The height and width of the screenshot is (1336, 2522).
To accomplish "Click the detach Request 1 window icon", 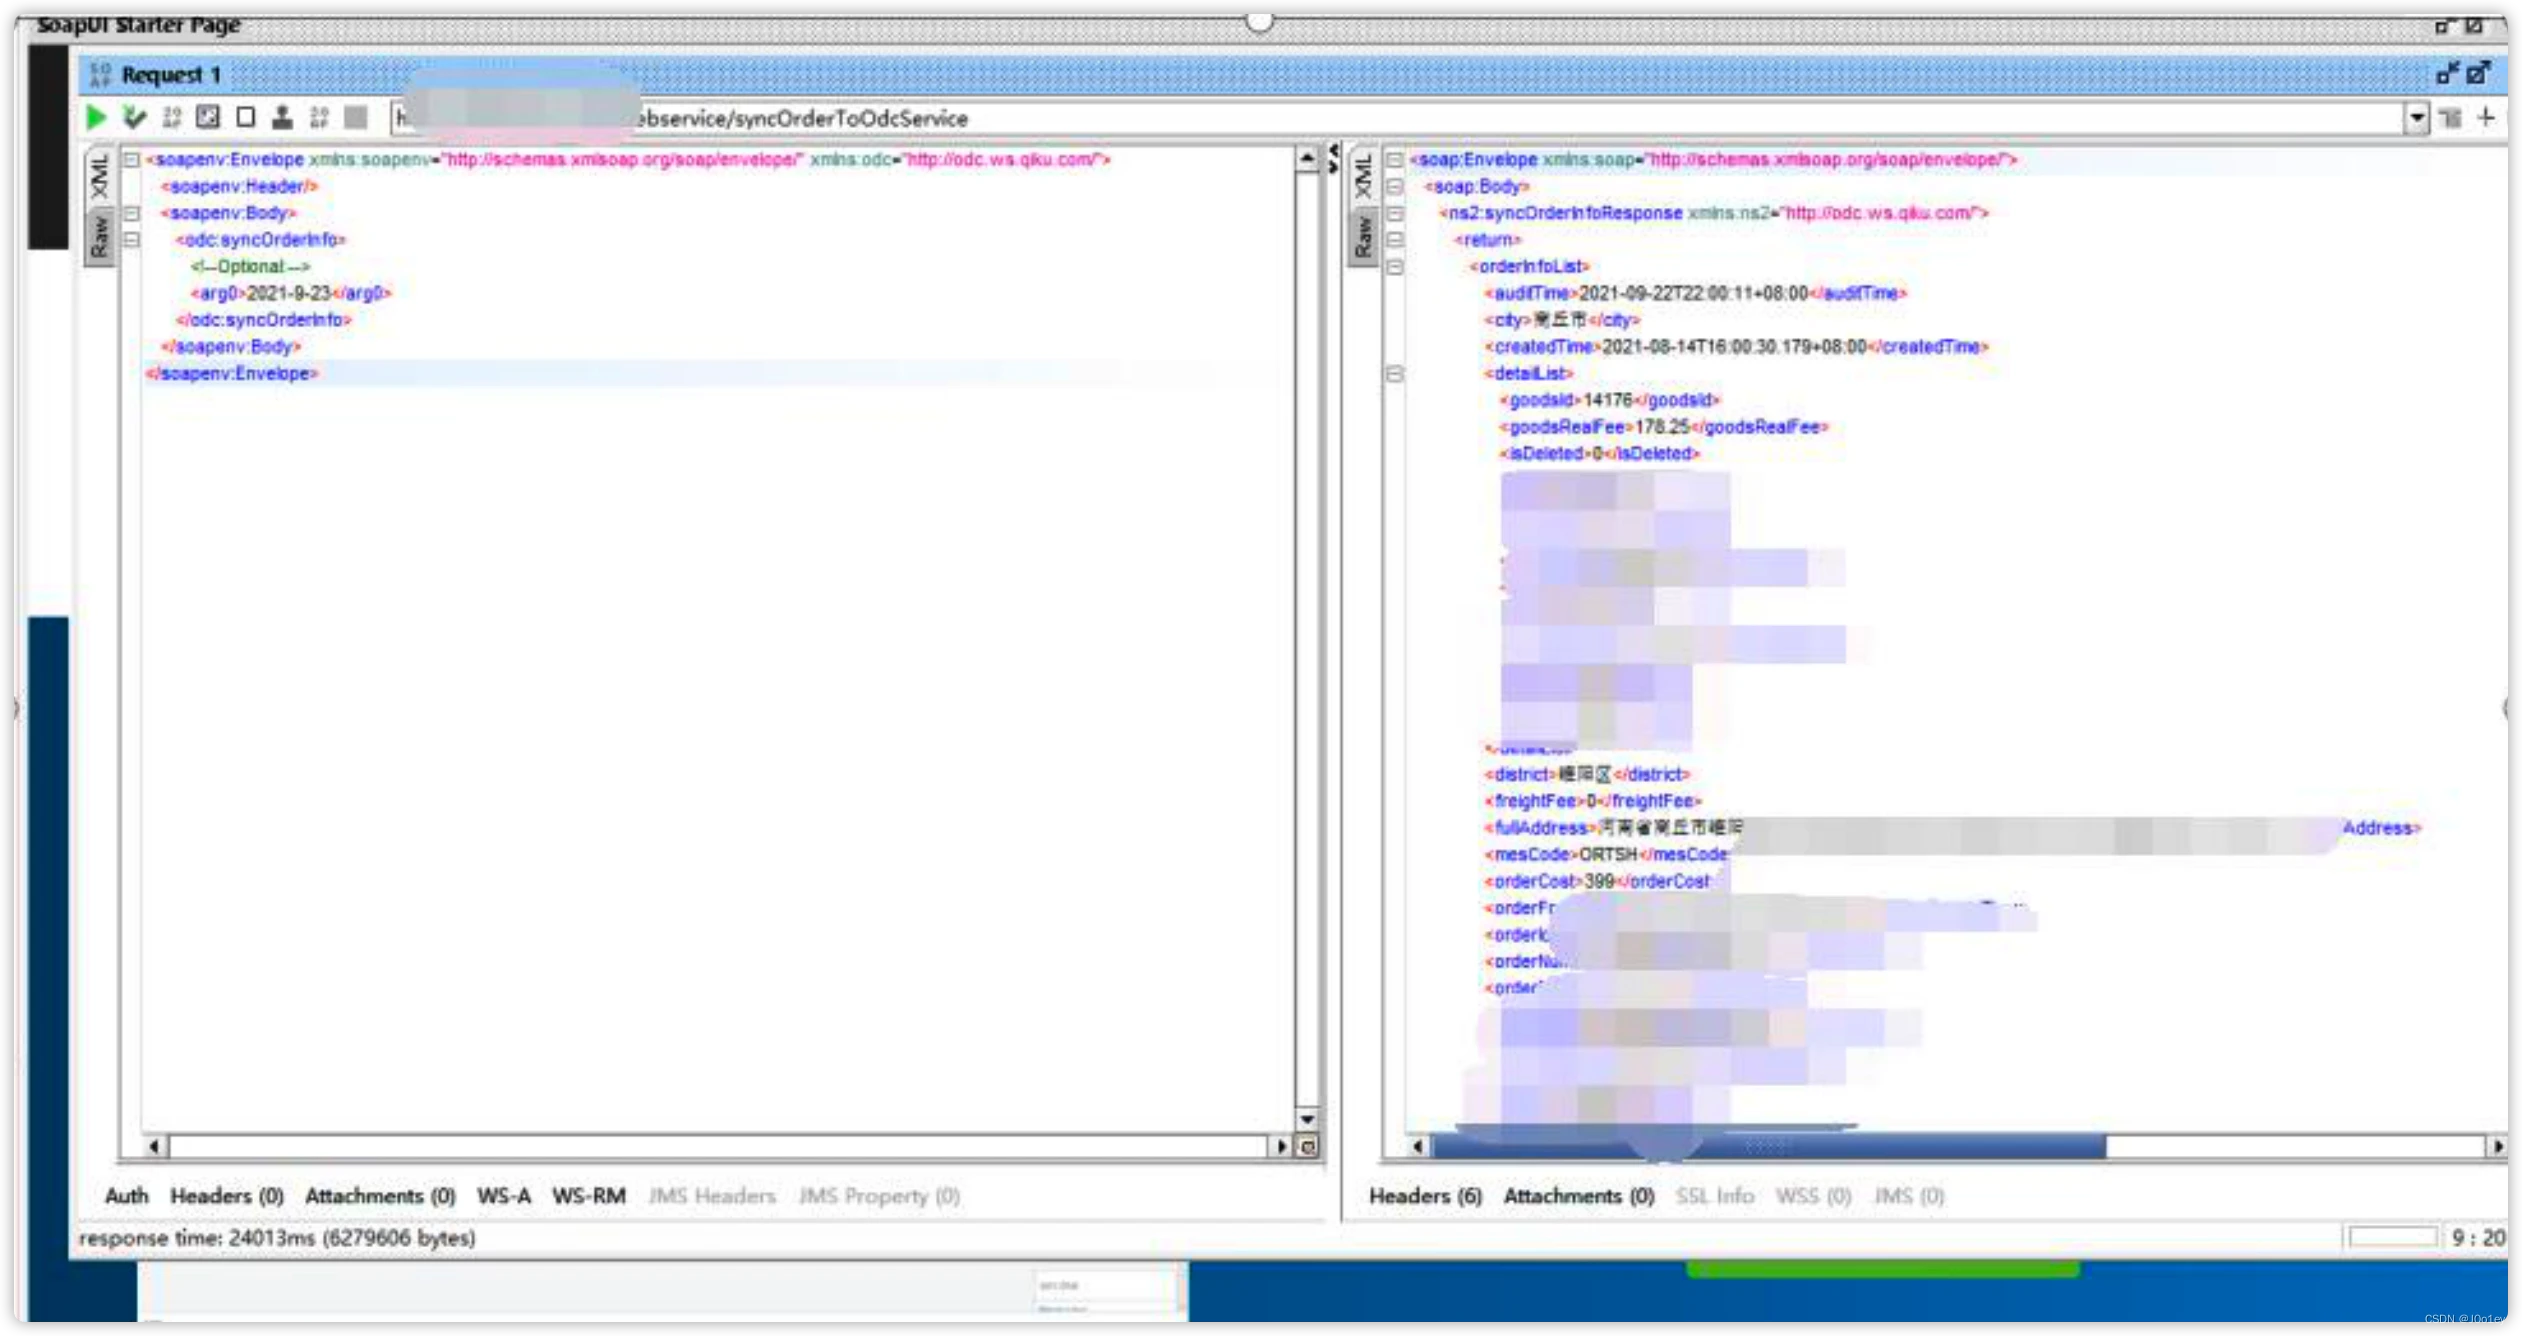I will pyautogui.click(x=2479, y=73).
